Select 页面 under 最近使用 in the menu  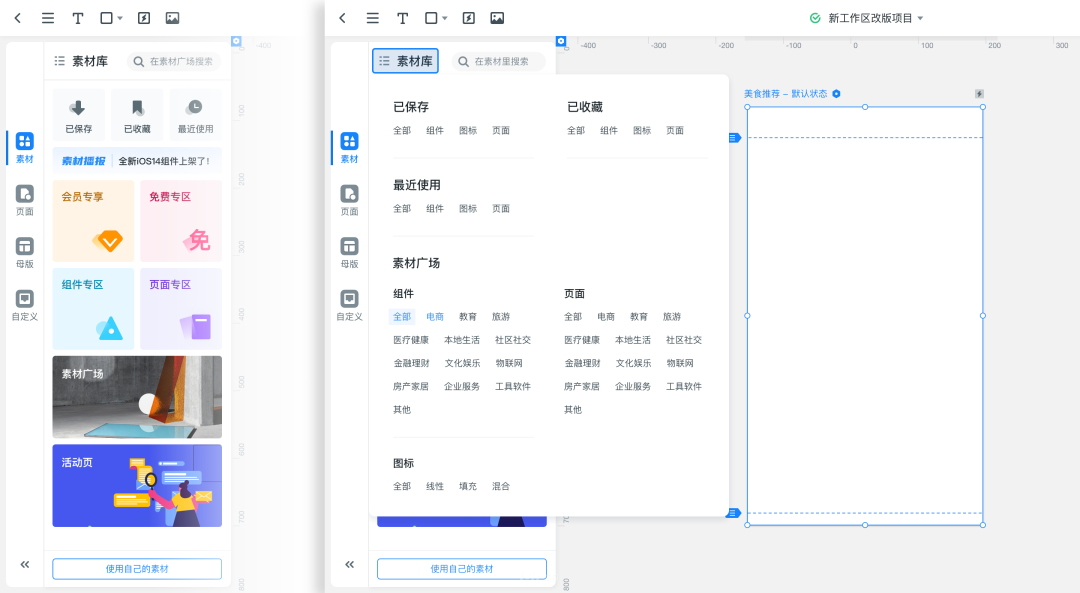coord(501,208)
